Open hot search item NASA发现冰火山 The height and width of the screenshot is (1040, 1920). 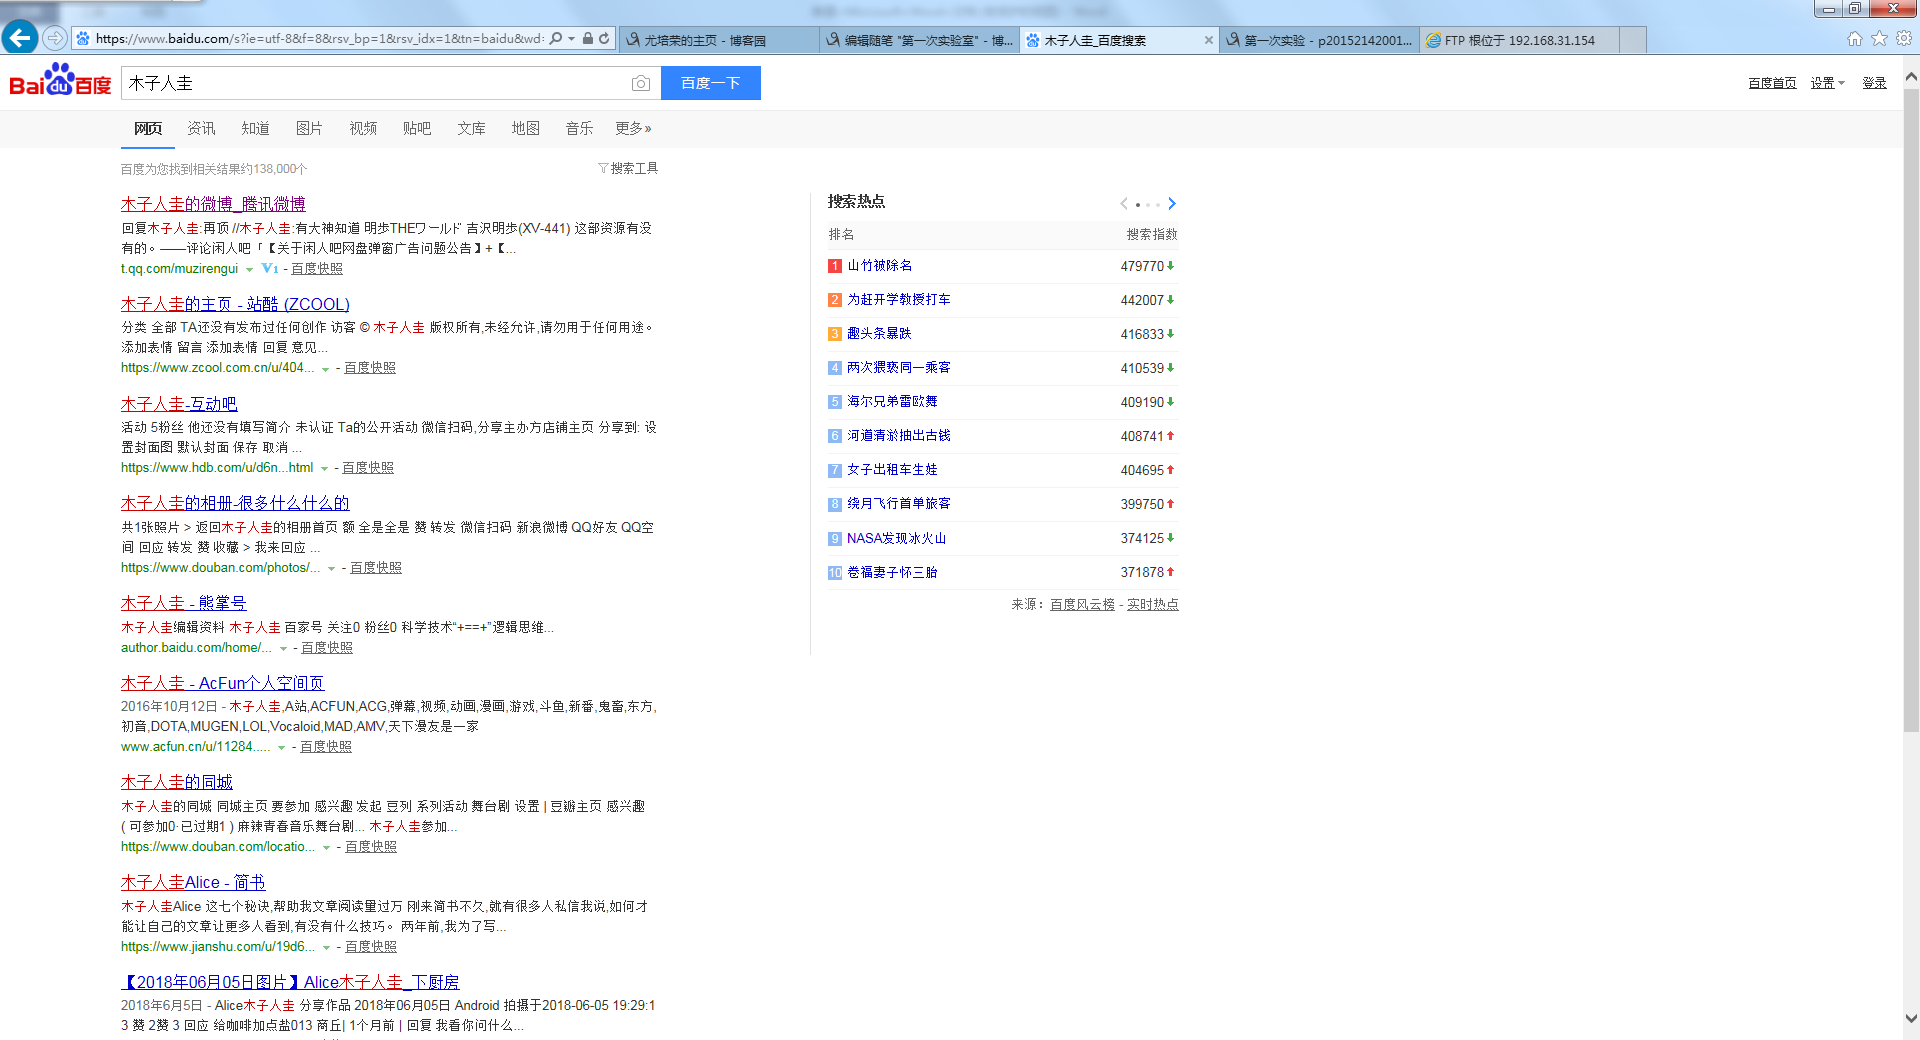(x=896, y=538)
